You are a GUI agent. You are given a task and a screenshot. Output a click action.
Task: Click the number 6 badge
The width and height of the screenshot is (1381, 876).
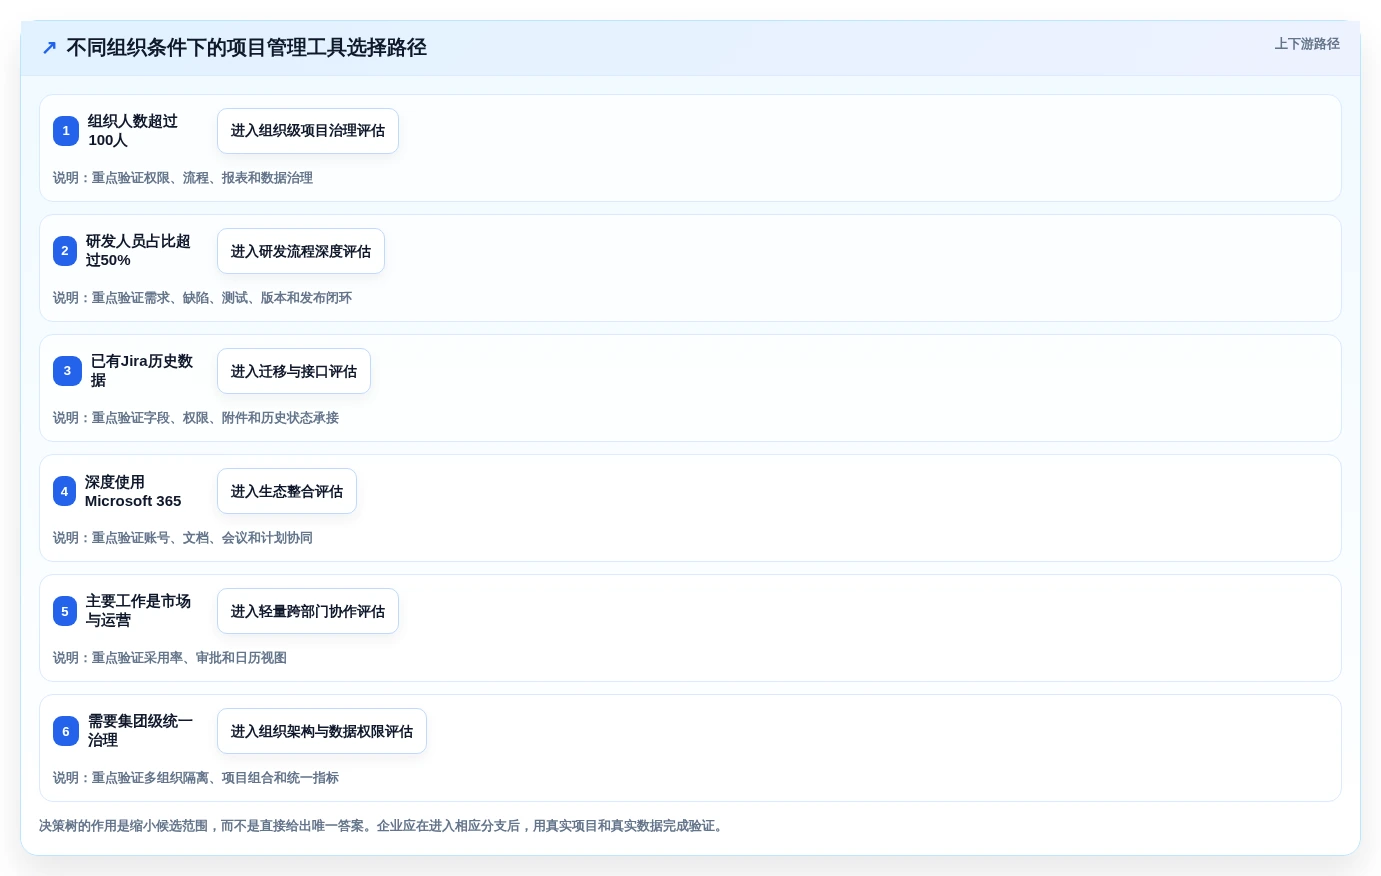[66, 731]
